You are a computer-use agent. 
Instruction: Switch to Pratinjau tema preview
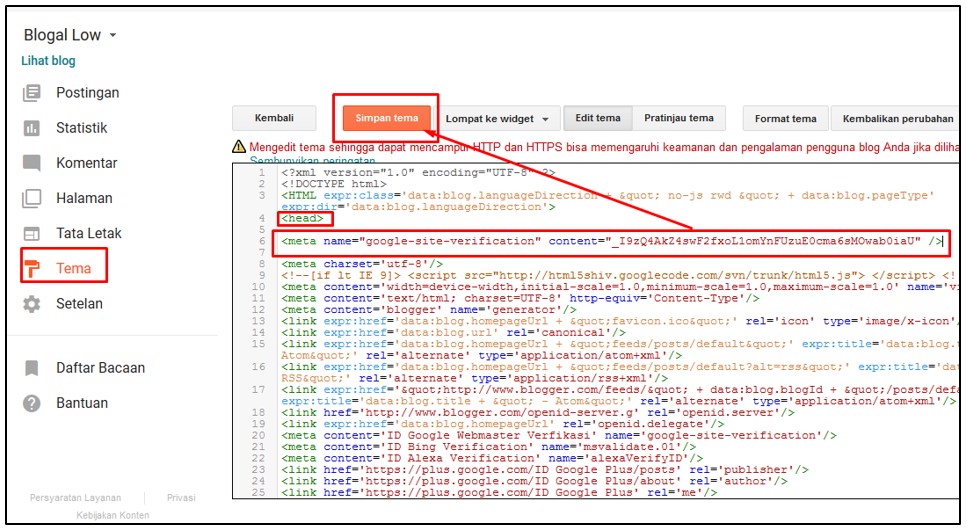pyautogui.click(x=679, y=118)
